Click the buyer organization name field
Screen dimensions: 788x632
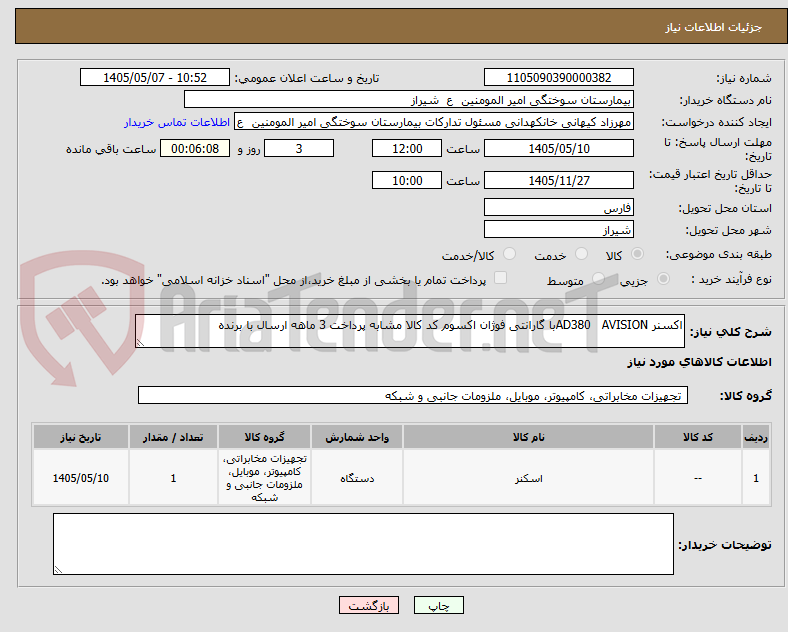[x=409, y=99]
